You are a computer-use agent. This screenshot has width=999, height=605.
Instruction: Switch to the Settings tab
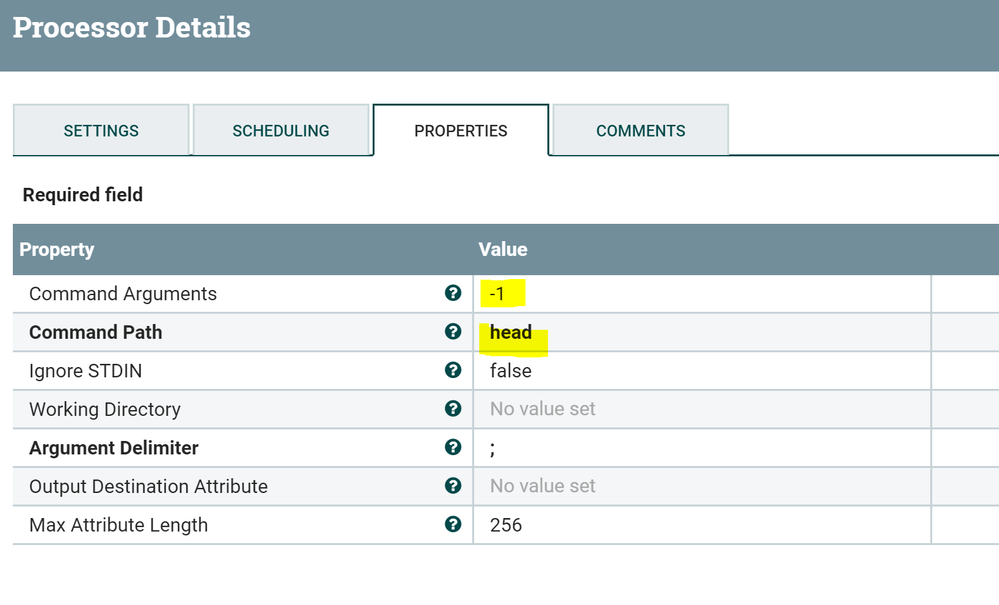pyautogui.click(x=101, y=131)
